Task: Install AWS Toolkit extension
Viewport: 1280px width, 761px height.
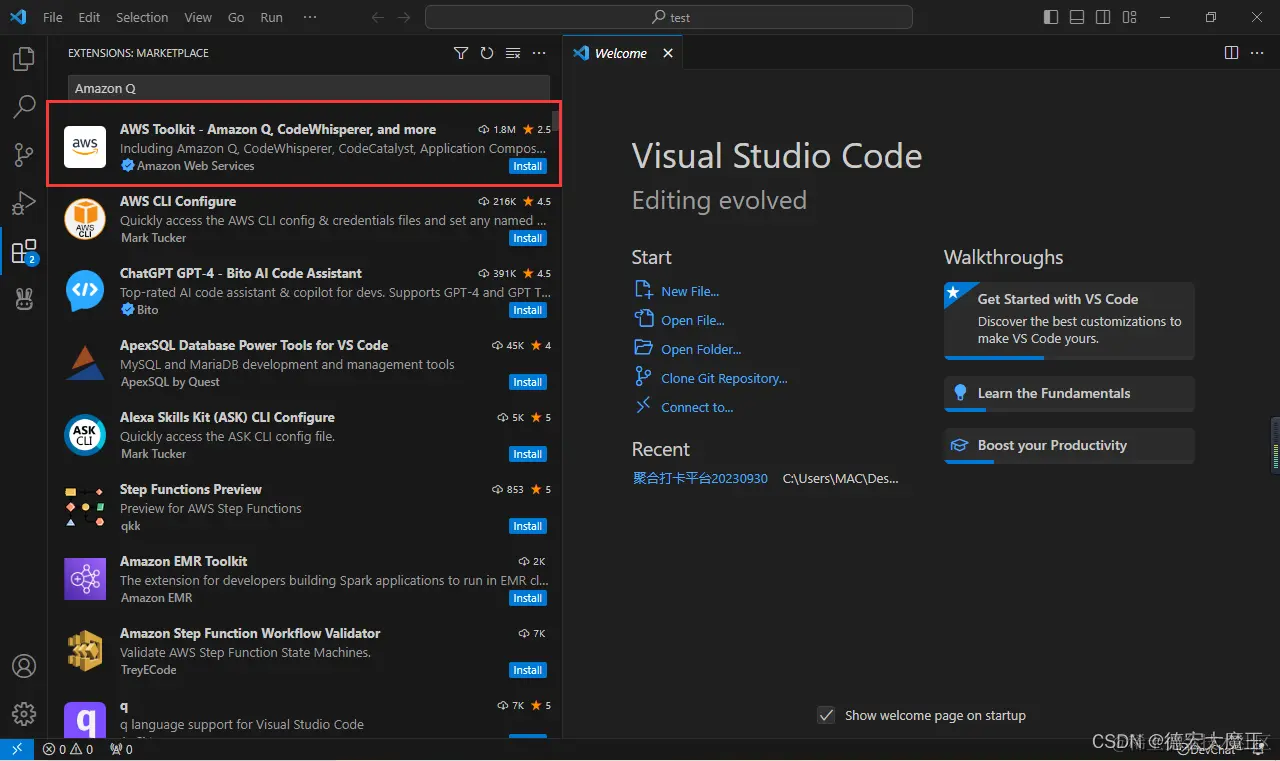Action: [527, 166]
